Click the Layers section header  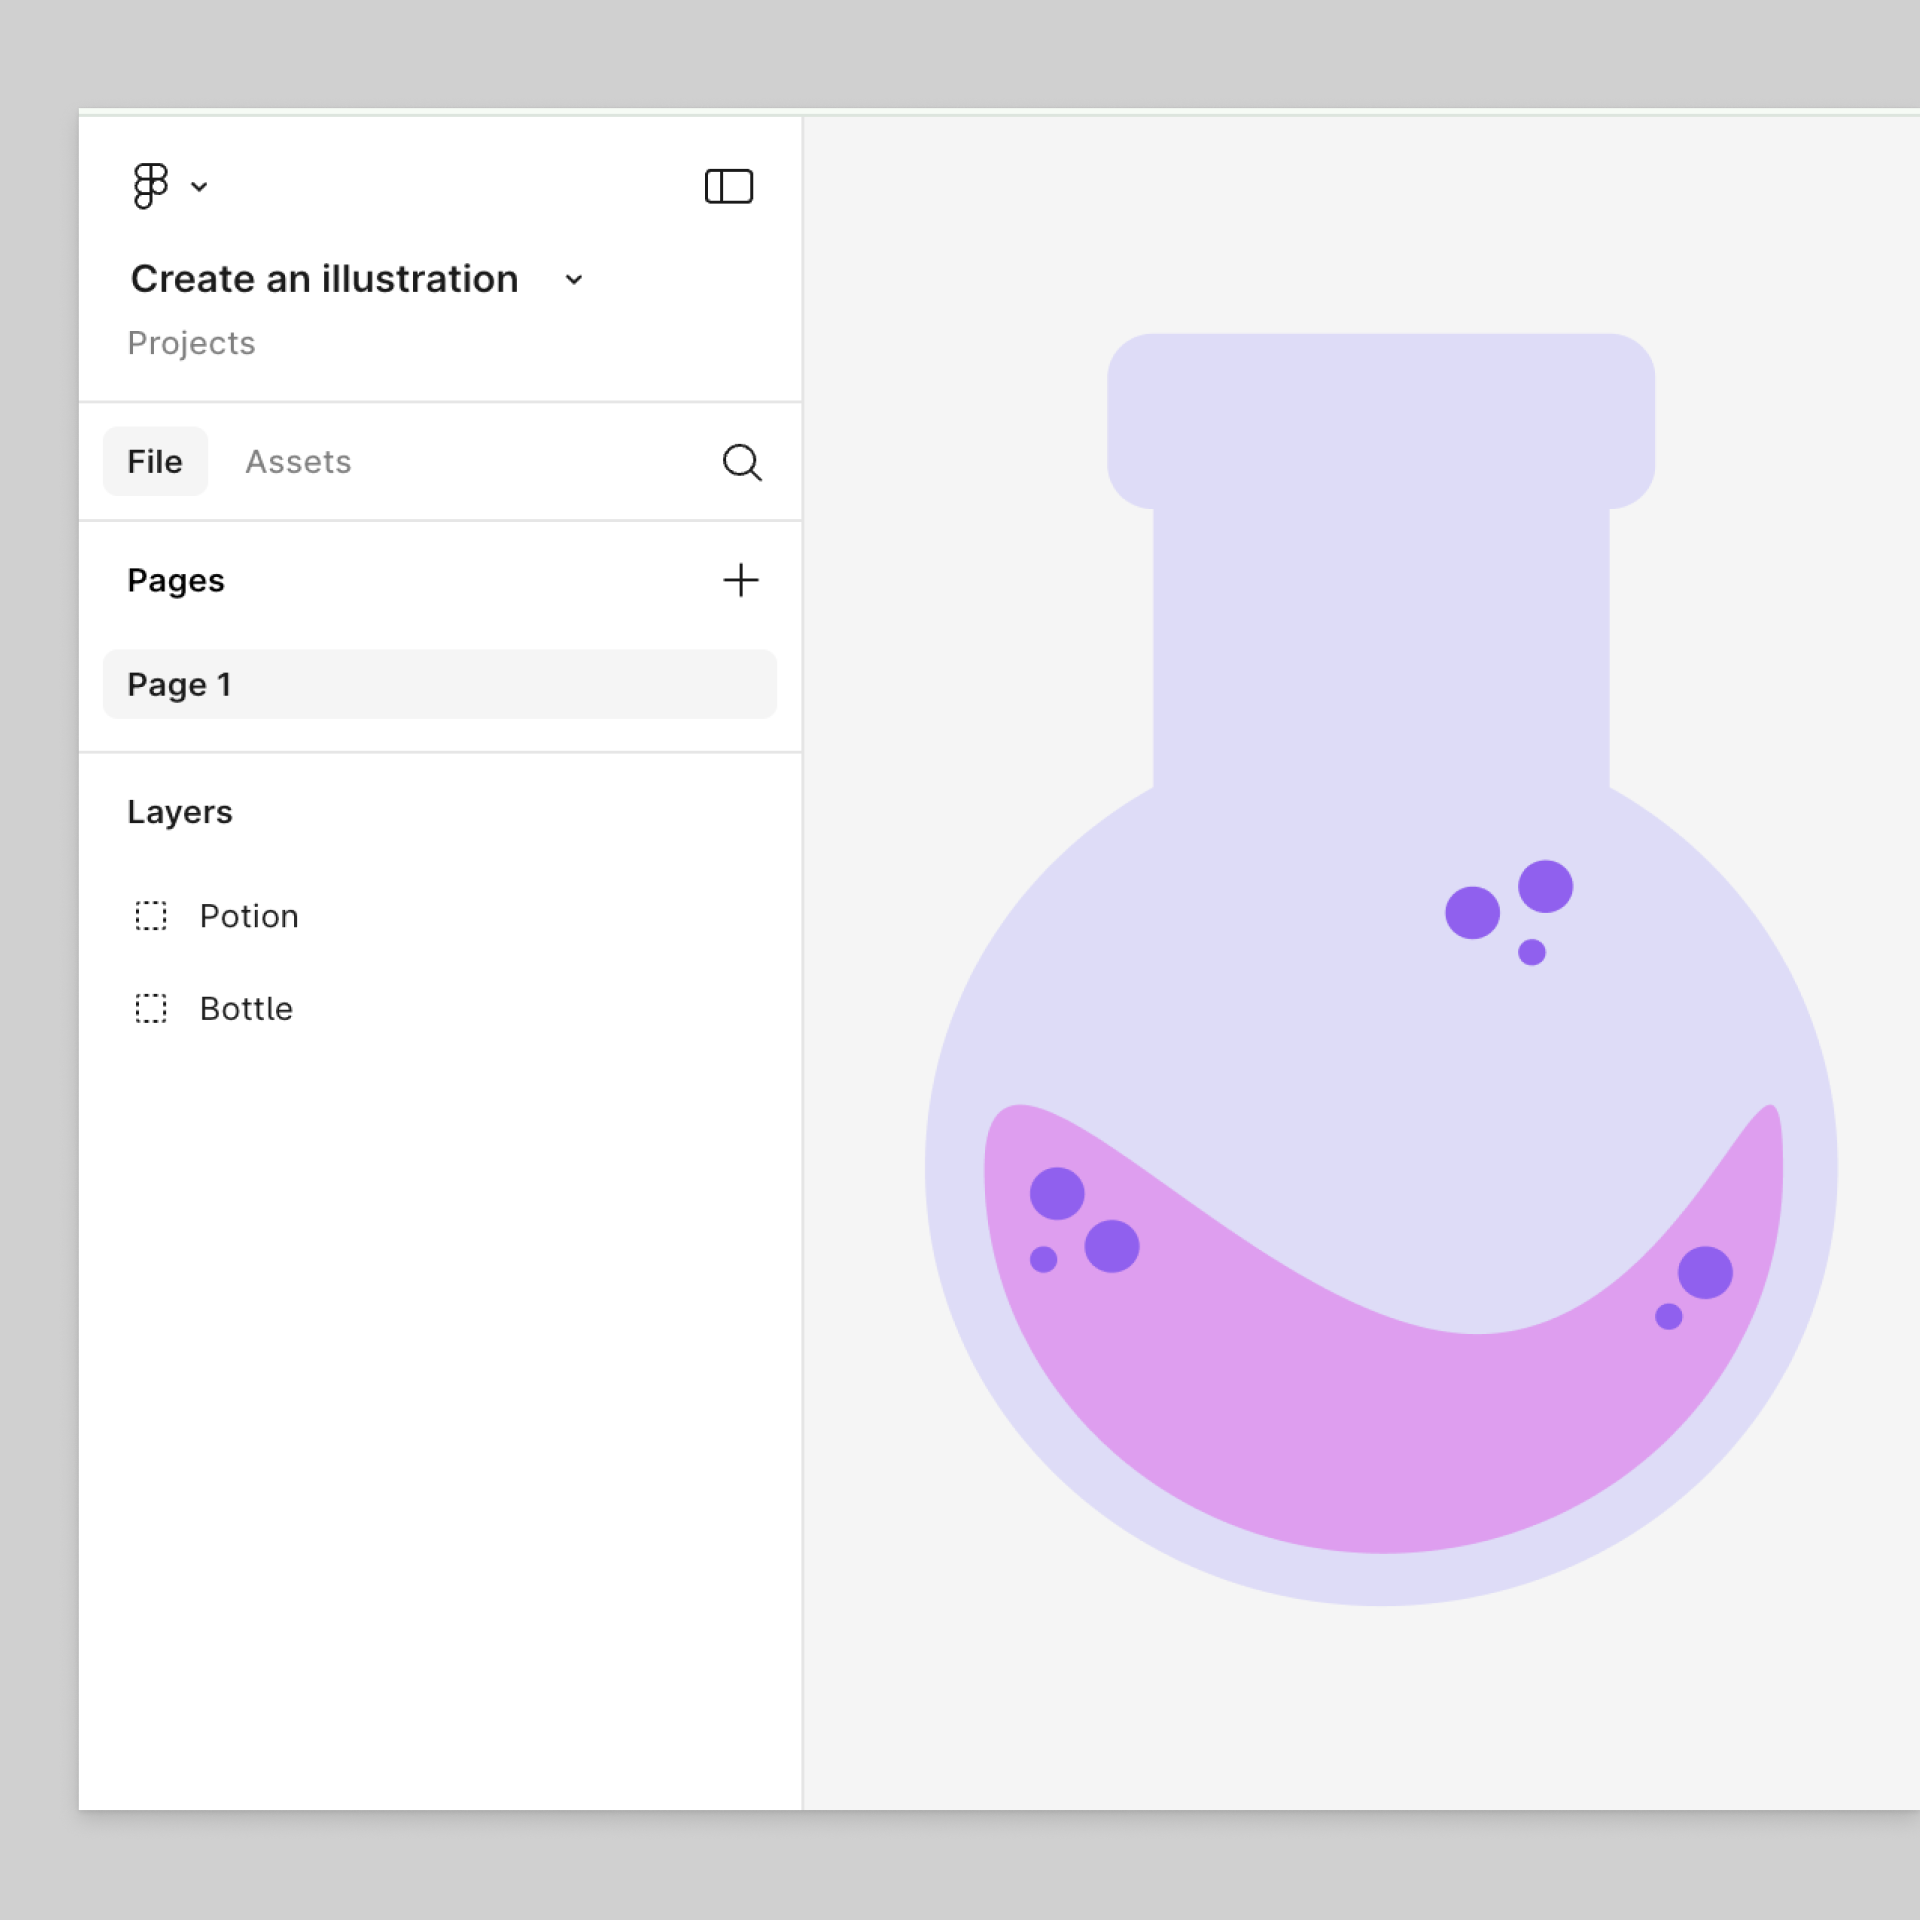pyautogui.click(x=180, y=812)
